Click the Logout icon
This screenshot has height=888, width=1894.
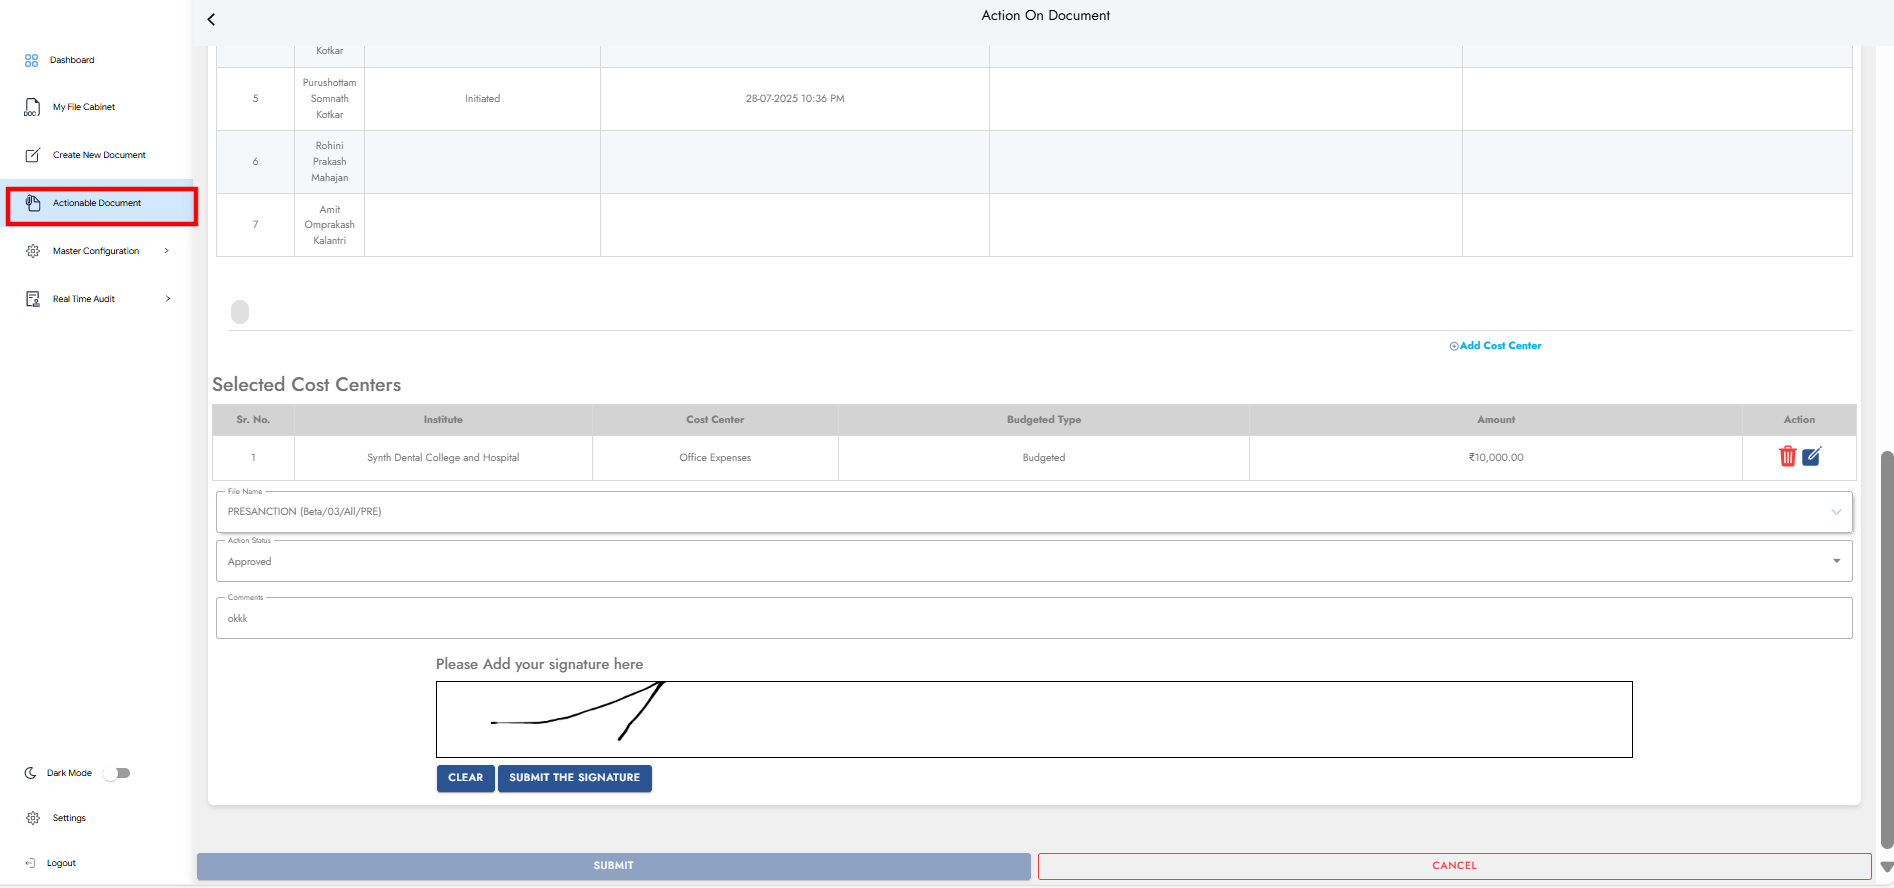click(x=31, y=863)
